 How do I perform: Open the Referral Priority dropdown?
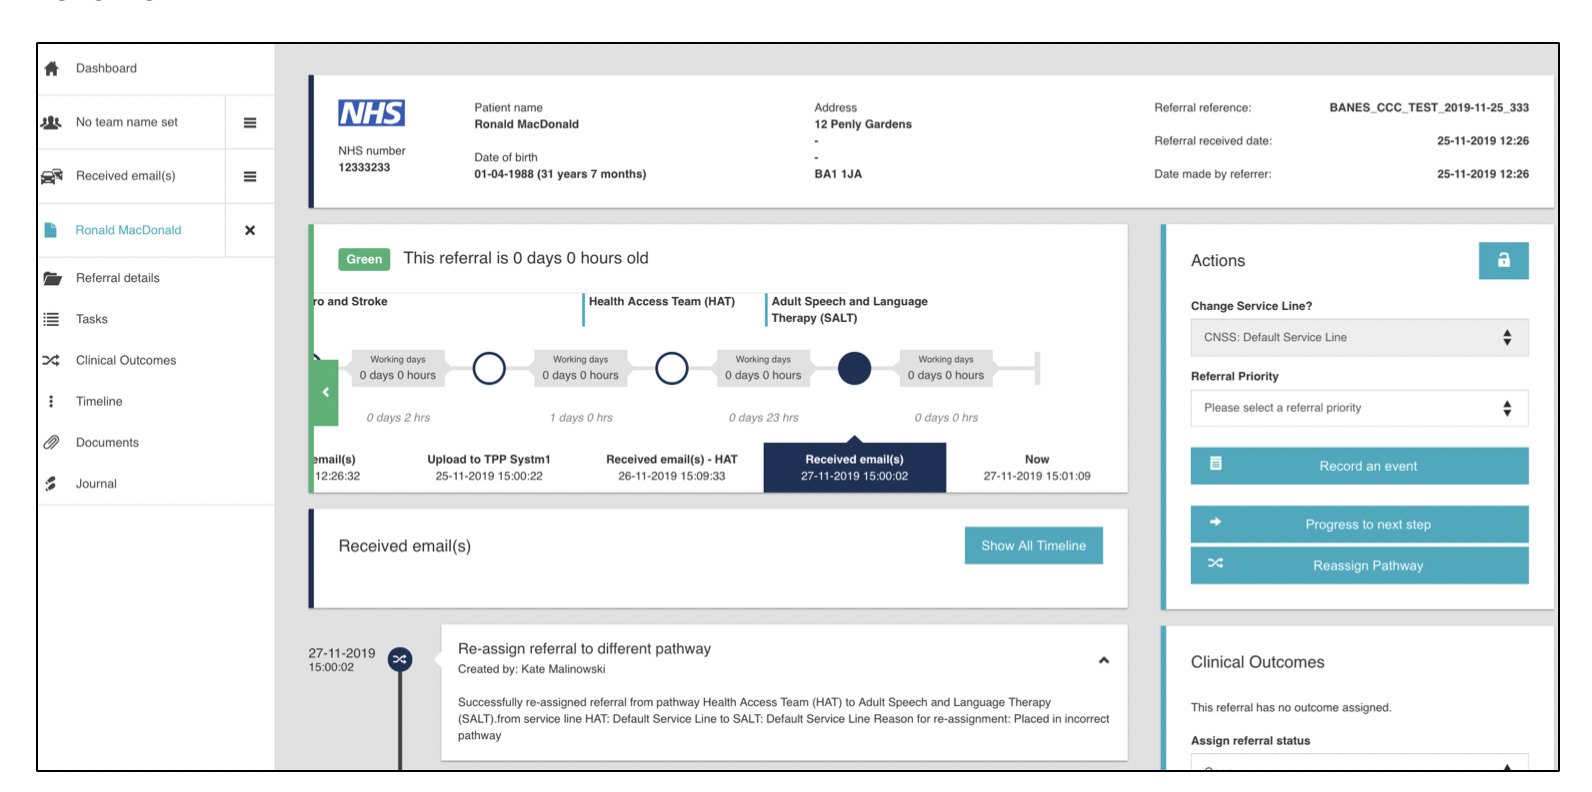pos(1358,408)
